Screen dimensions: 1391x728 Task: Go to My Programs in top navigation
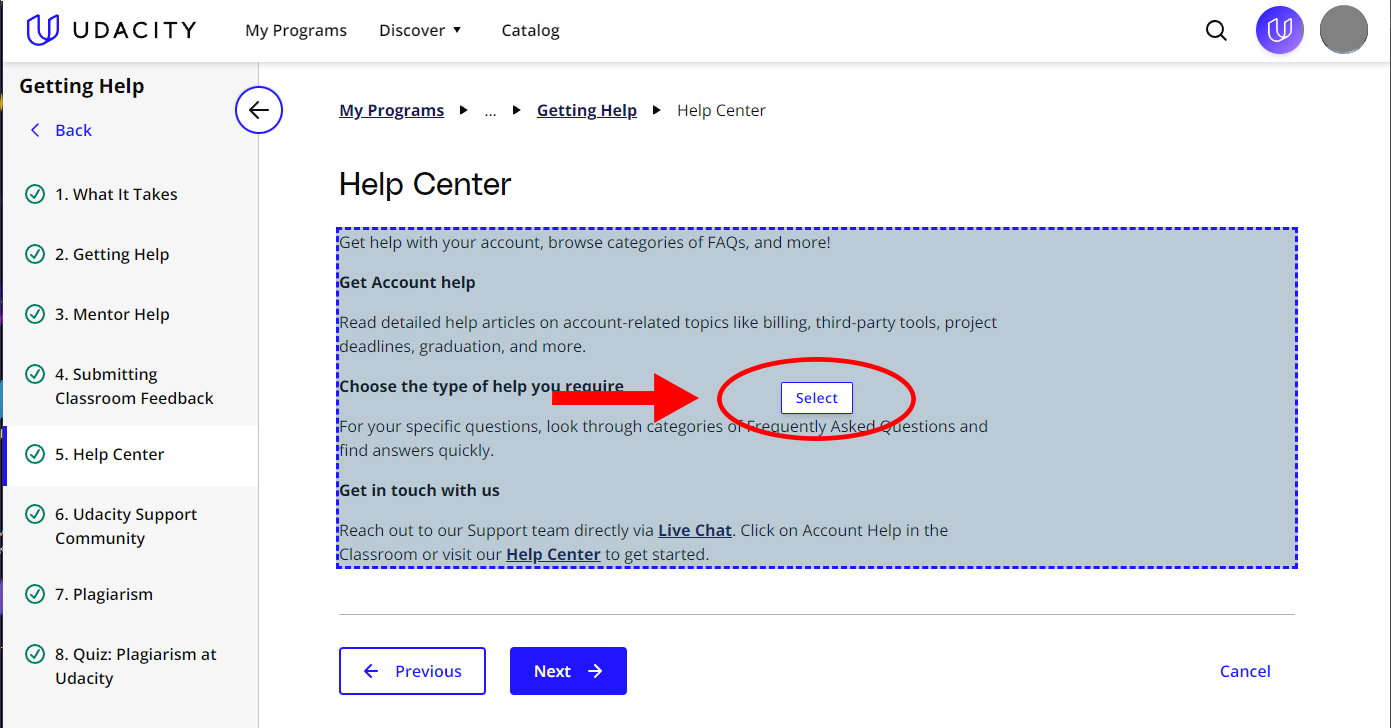click(x=296, y=30)
